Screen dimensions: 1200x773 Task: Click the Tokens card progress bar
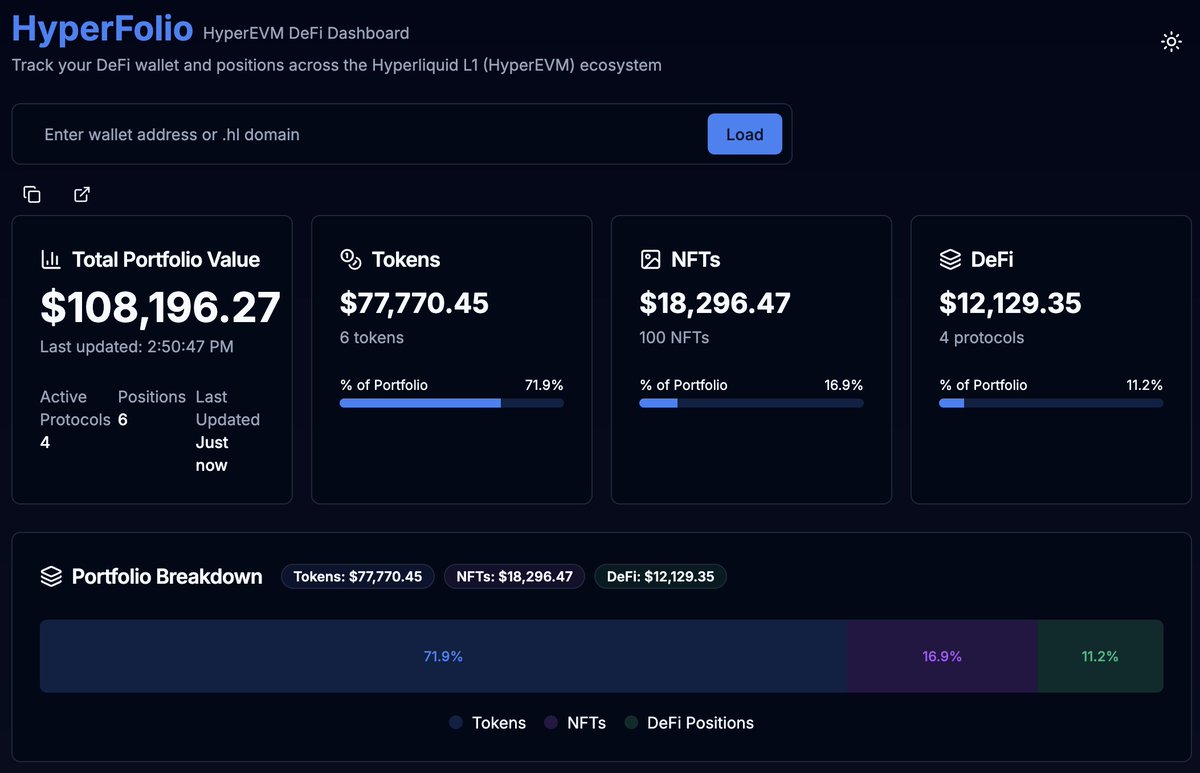(x=452, y=403)
